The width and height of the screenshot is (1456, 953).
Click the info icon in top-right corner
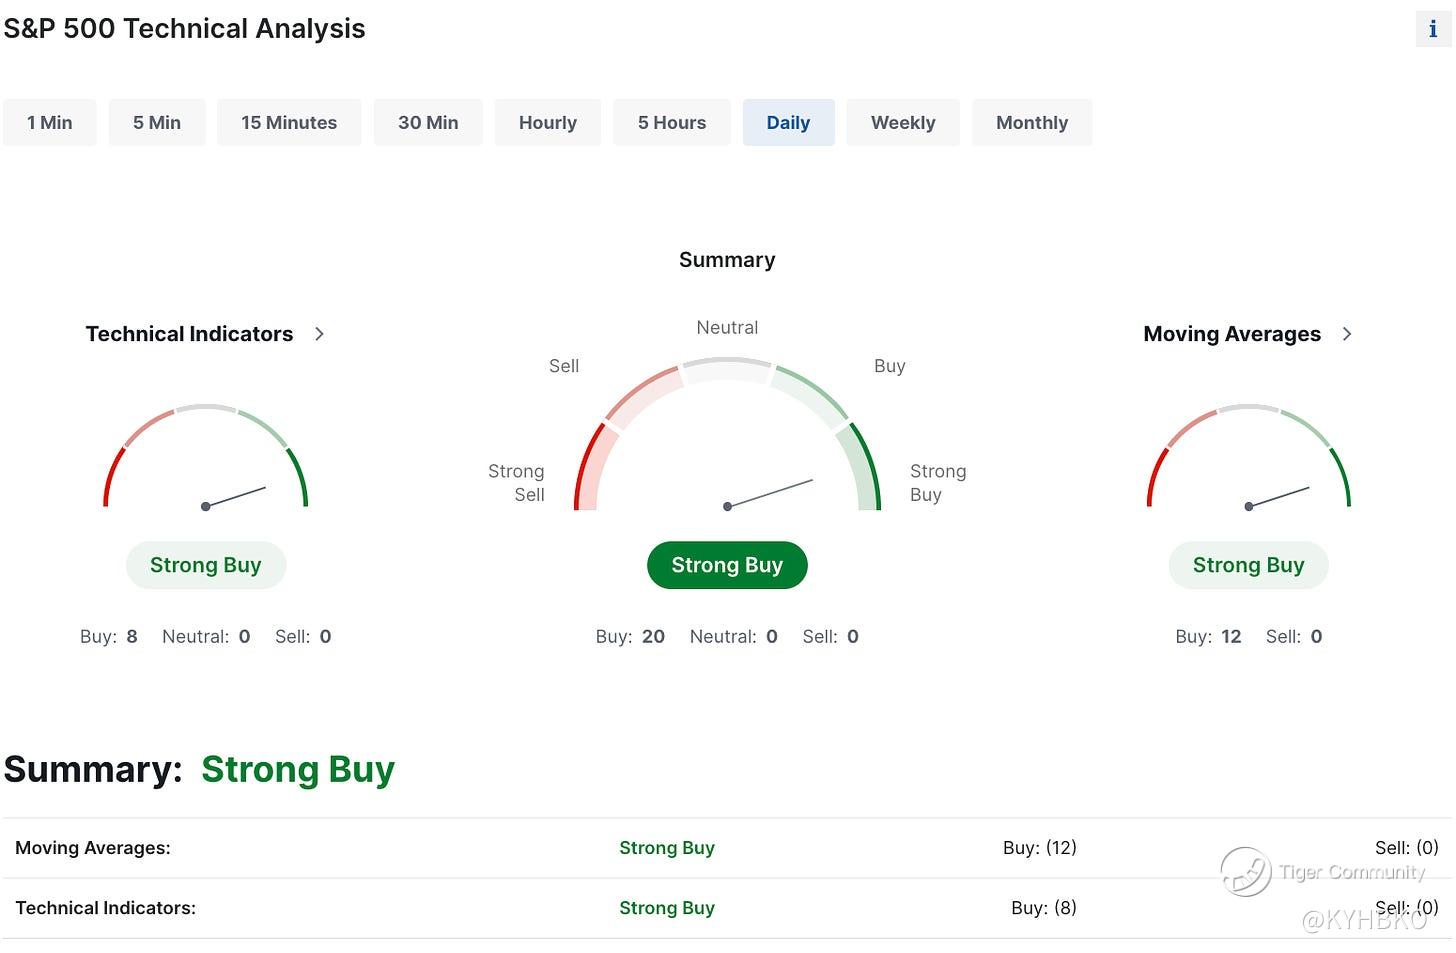click(x=1432, y=29)
